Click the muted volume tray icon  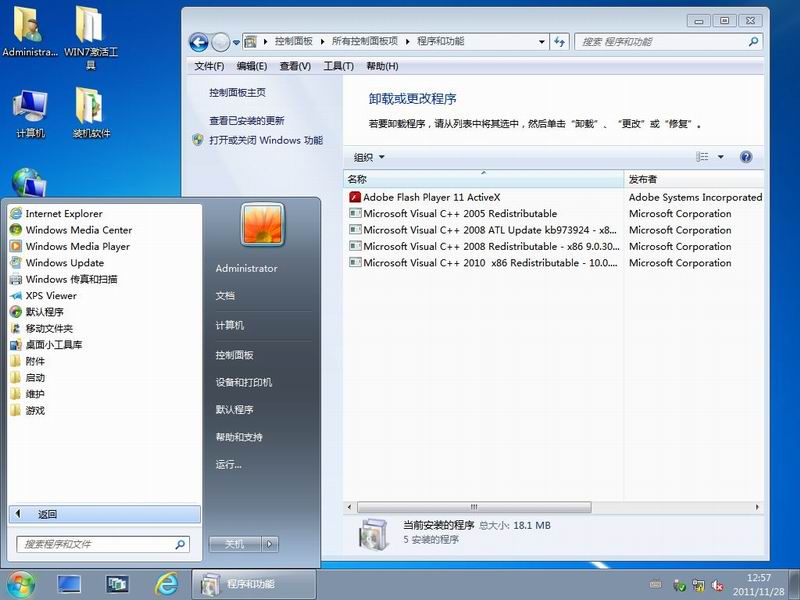(x=717, y=586)
